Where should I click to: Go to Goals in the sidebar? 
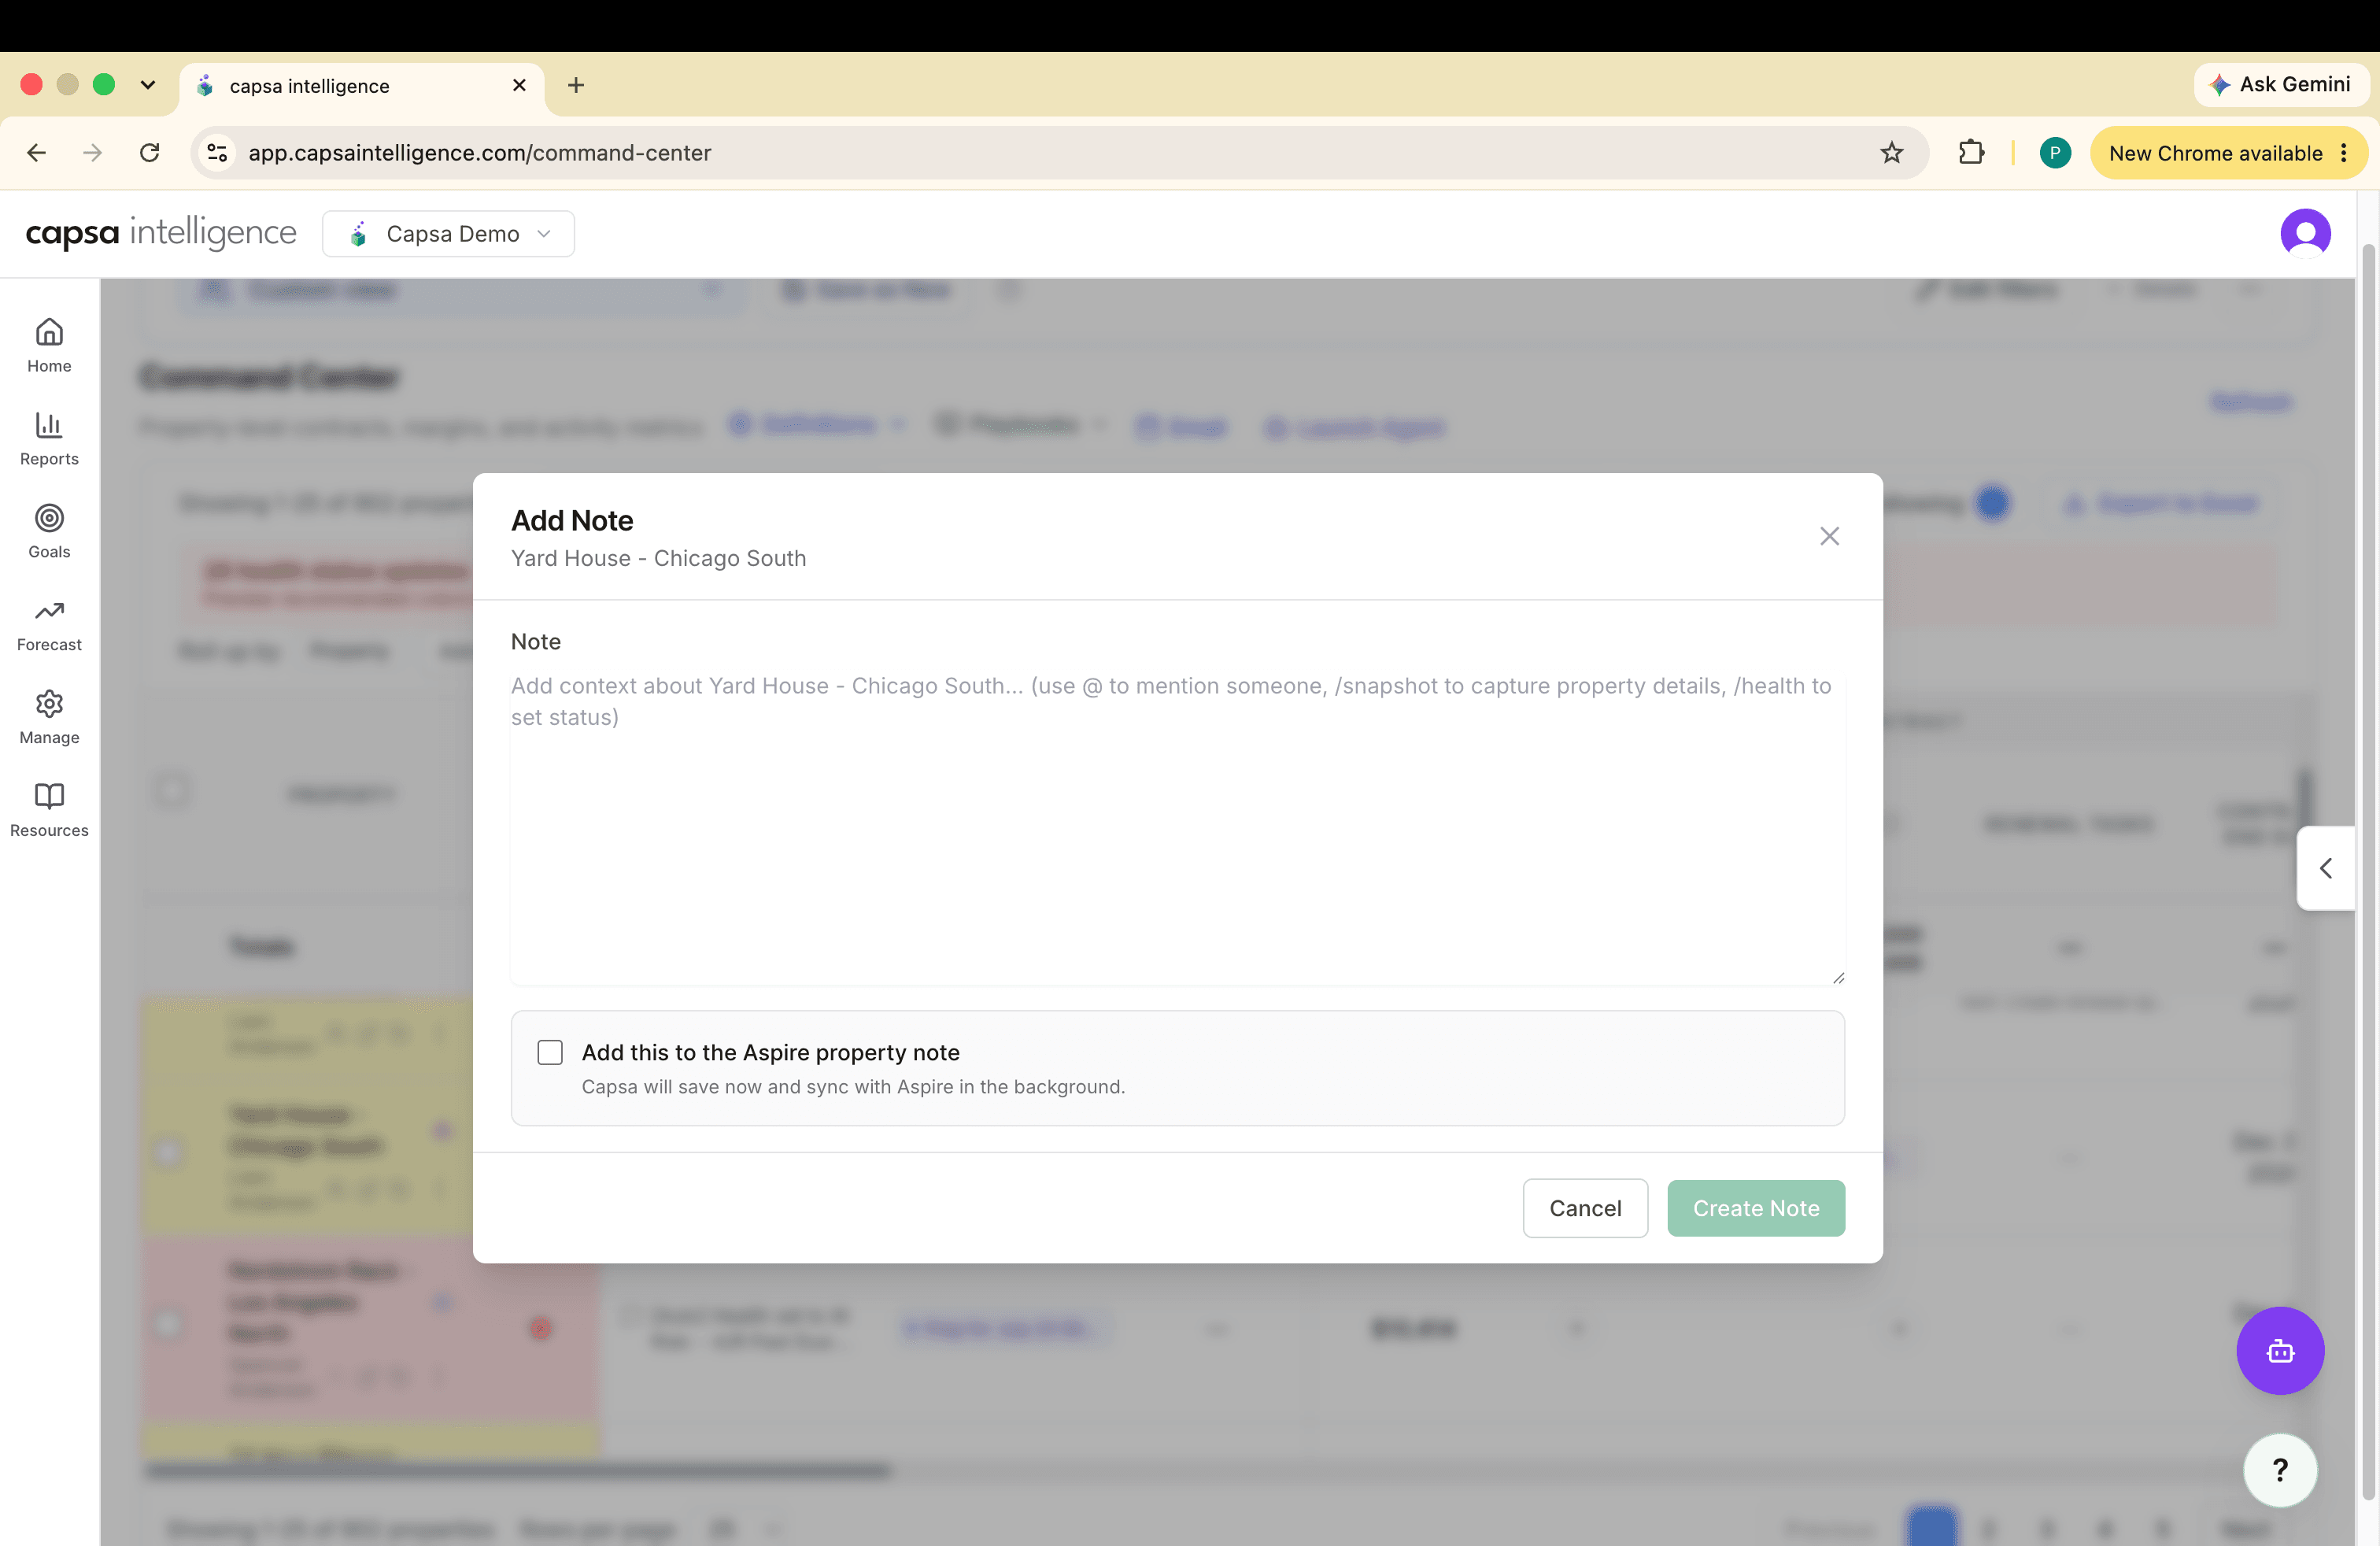(x=49, y=532)
